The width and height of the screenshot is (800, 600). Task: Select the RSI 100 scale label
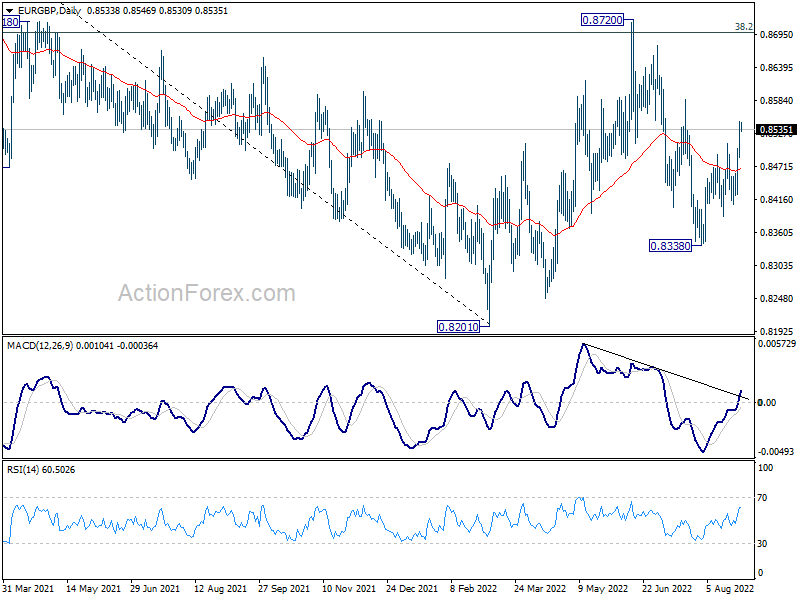(765, 468)
